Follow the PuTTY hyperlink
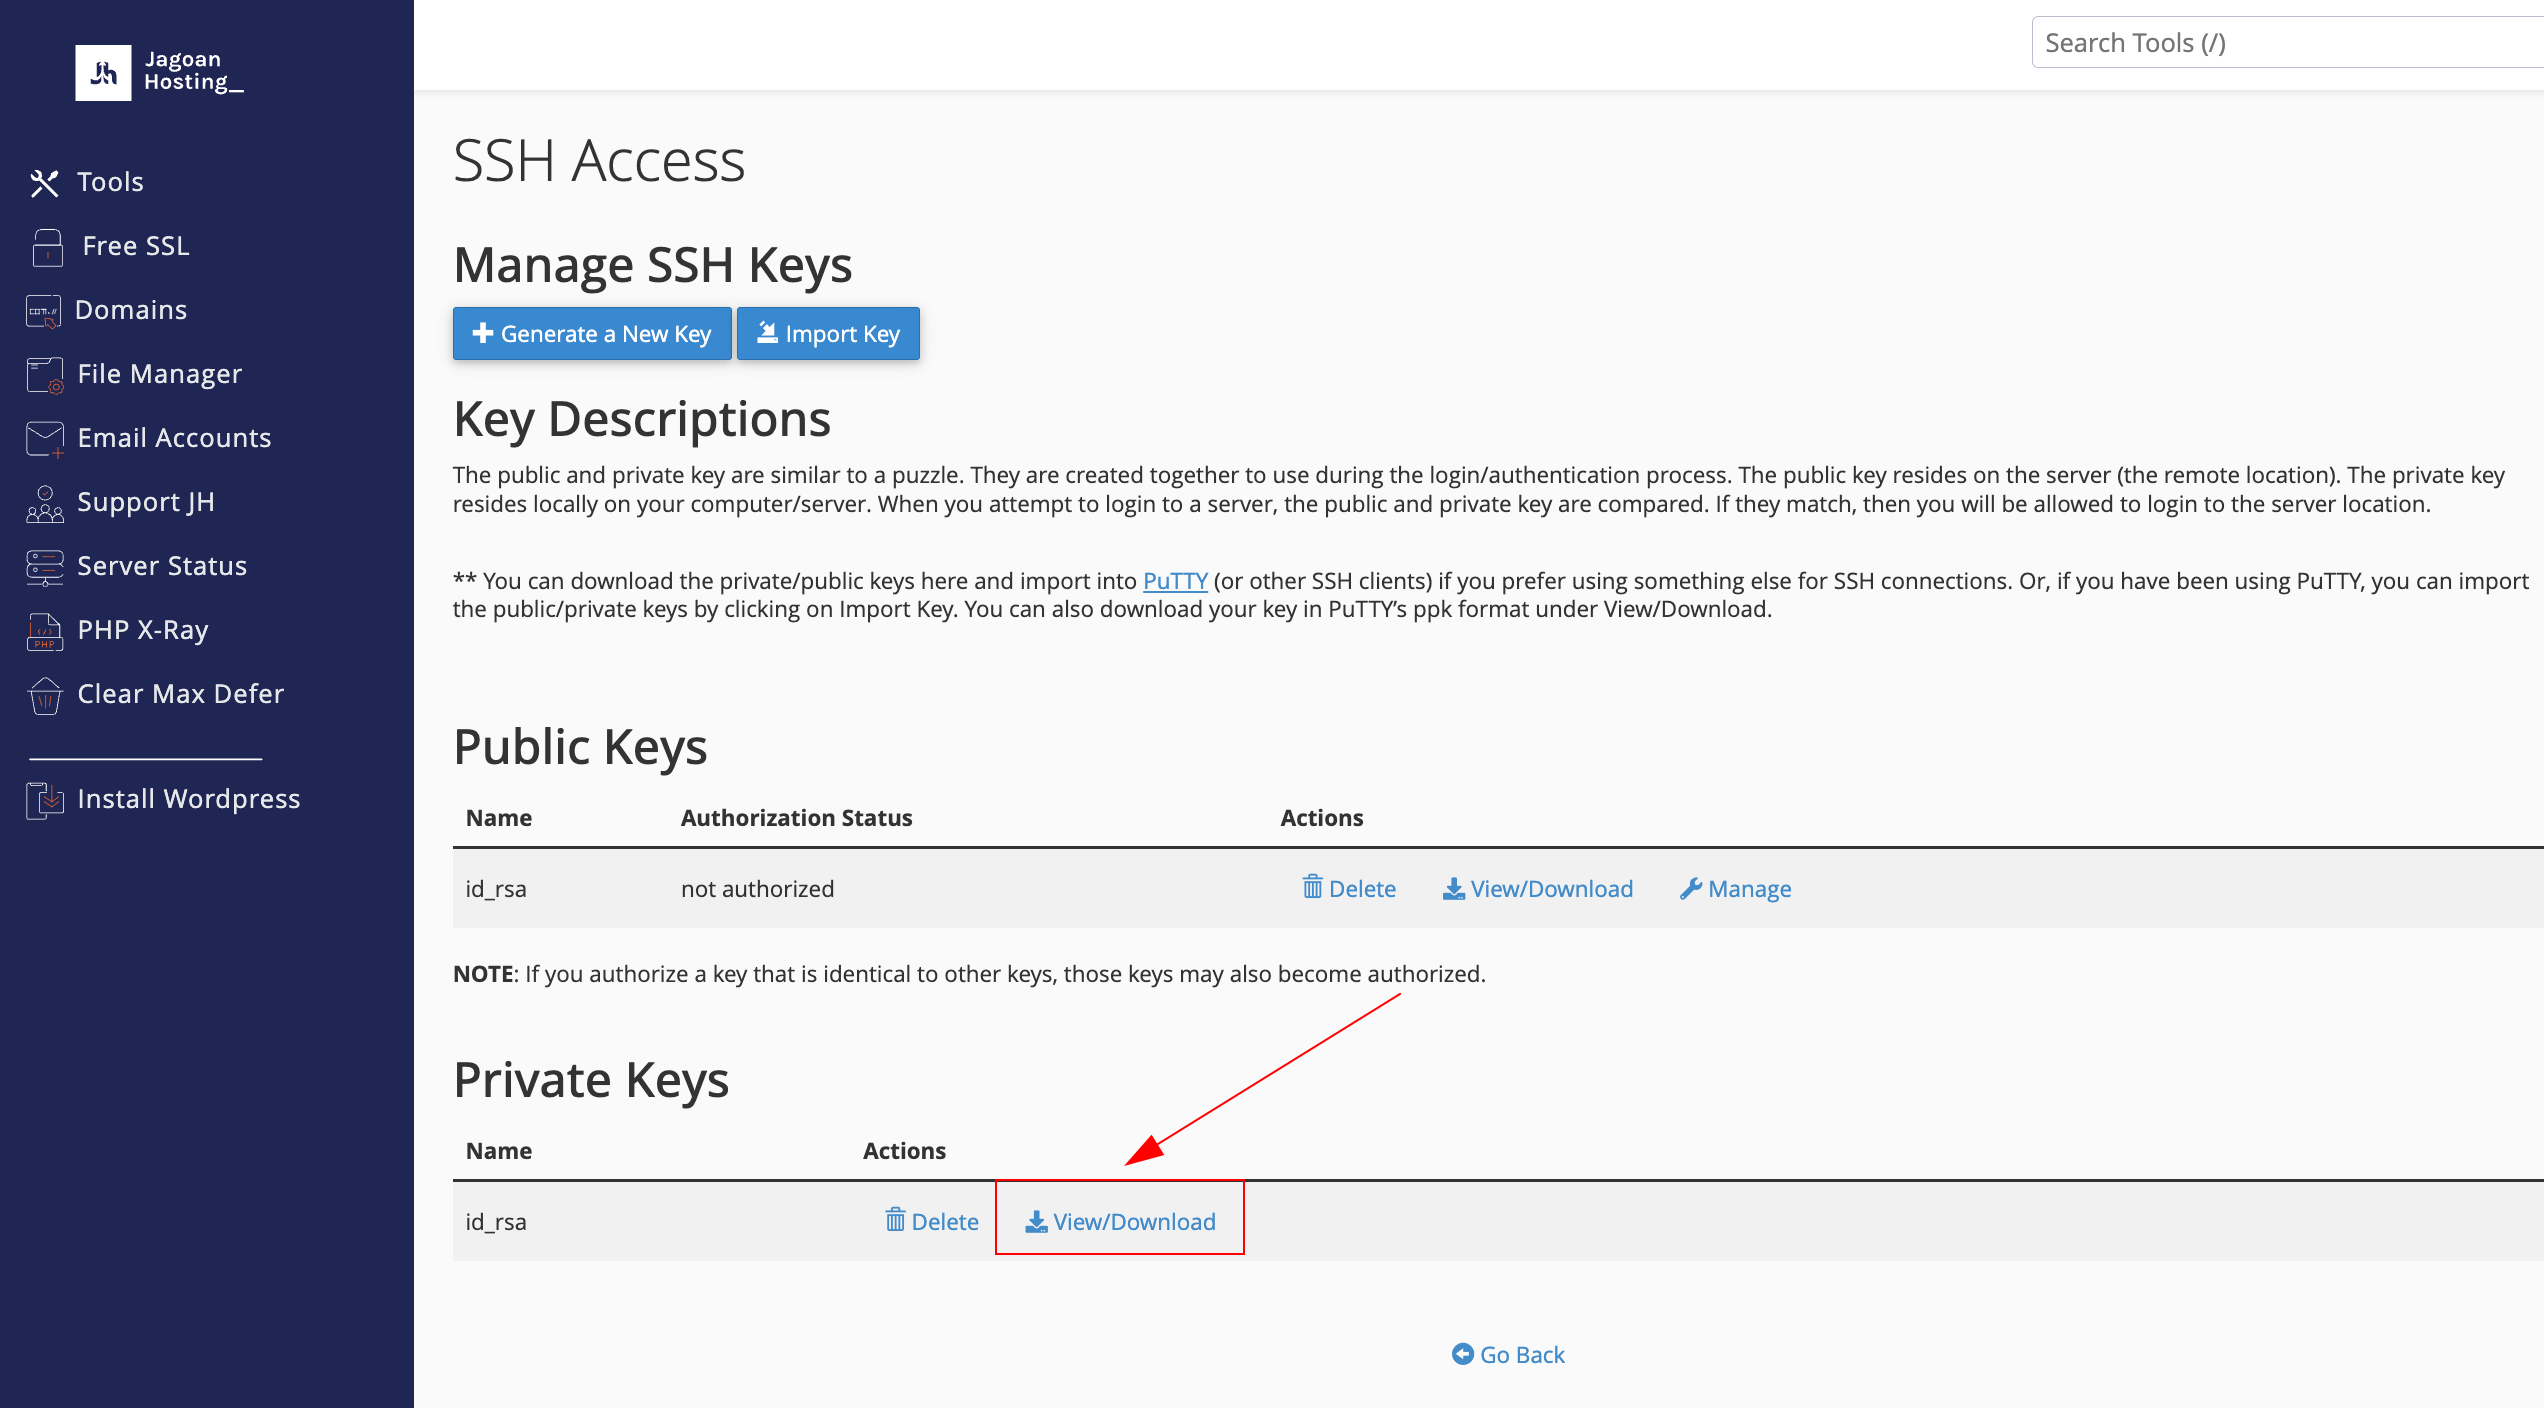 tap(1175, 581)
